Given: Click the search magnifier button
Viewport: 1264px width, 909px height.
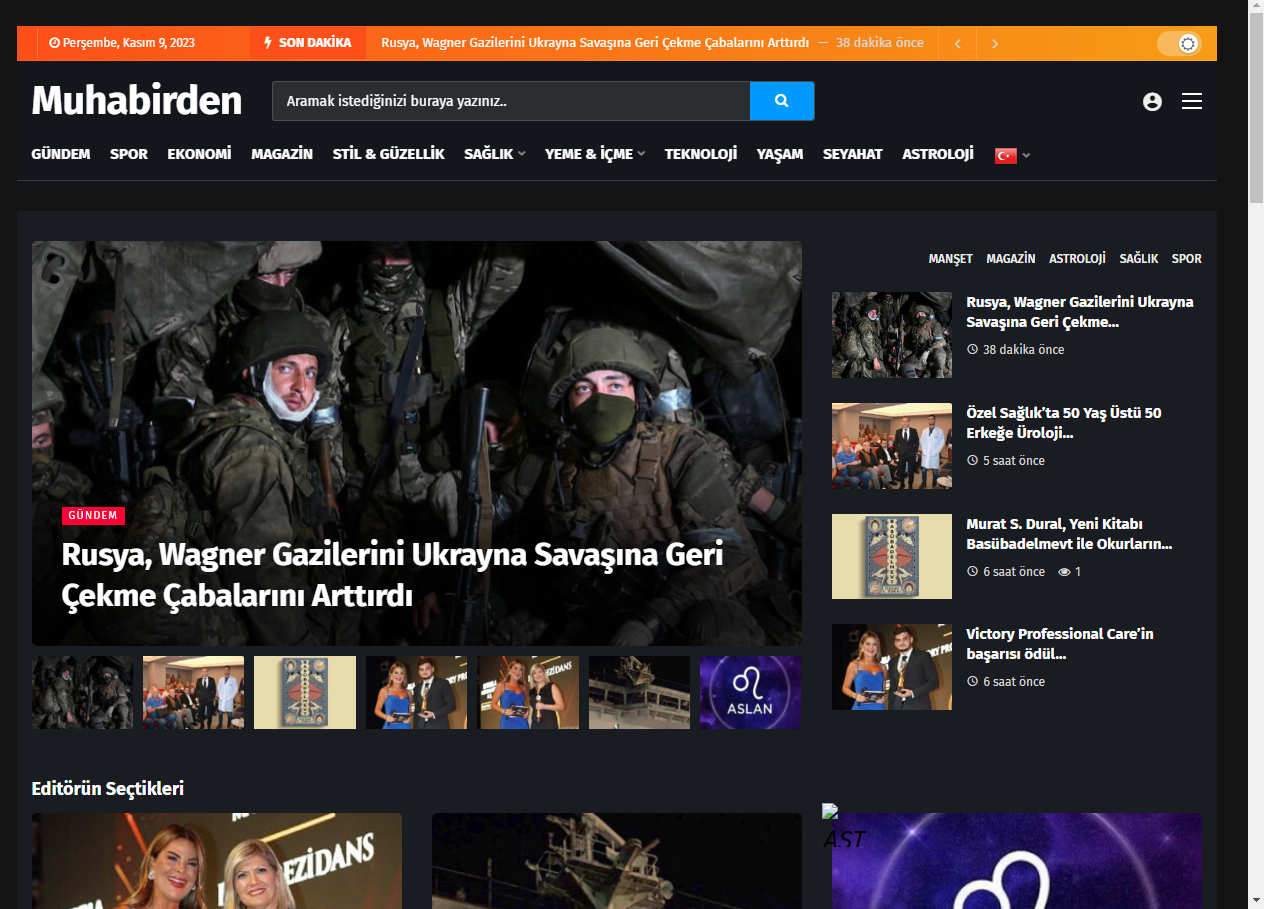Looking at the screenshot, I should (782, 101).
